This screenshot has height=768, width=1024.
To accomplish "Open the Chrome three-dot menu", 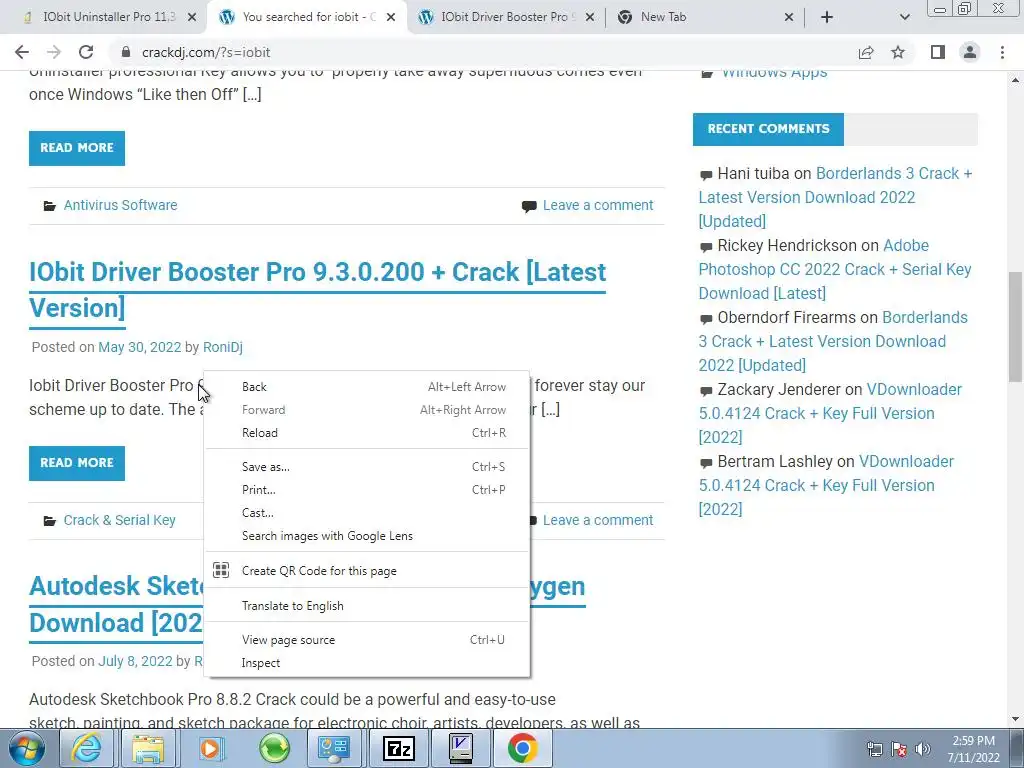I will tap(1002, 52).
